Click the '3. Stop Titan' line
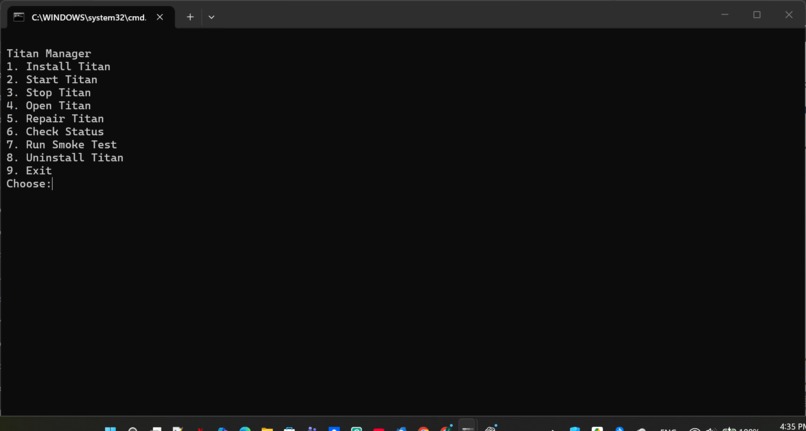The width and height of the screenshot is (806, 431). 49,93
